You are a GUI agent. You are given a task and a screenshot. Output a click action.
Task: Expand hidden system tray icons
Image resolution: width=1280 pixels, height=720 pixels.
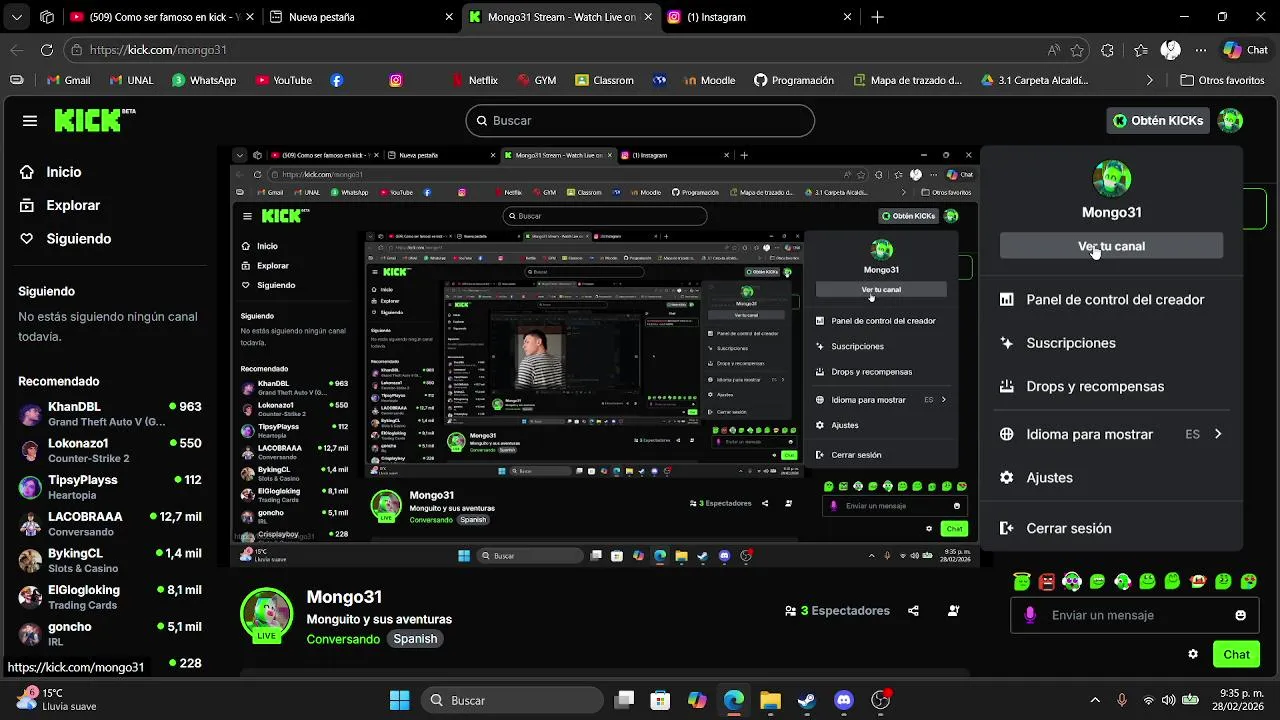[x=1095, y=700]
